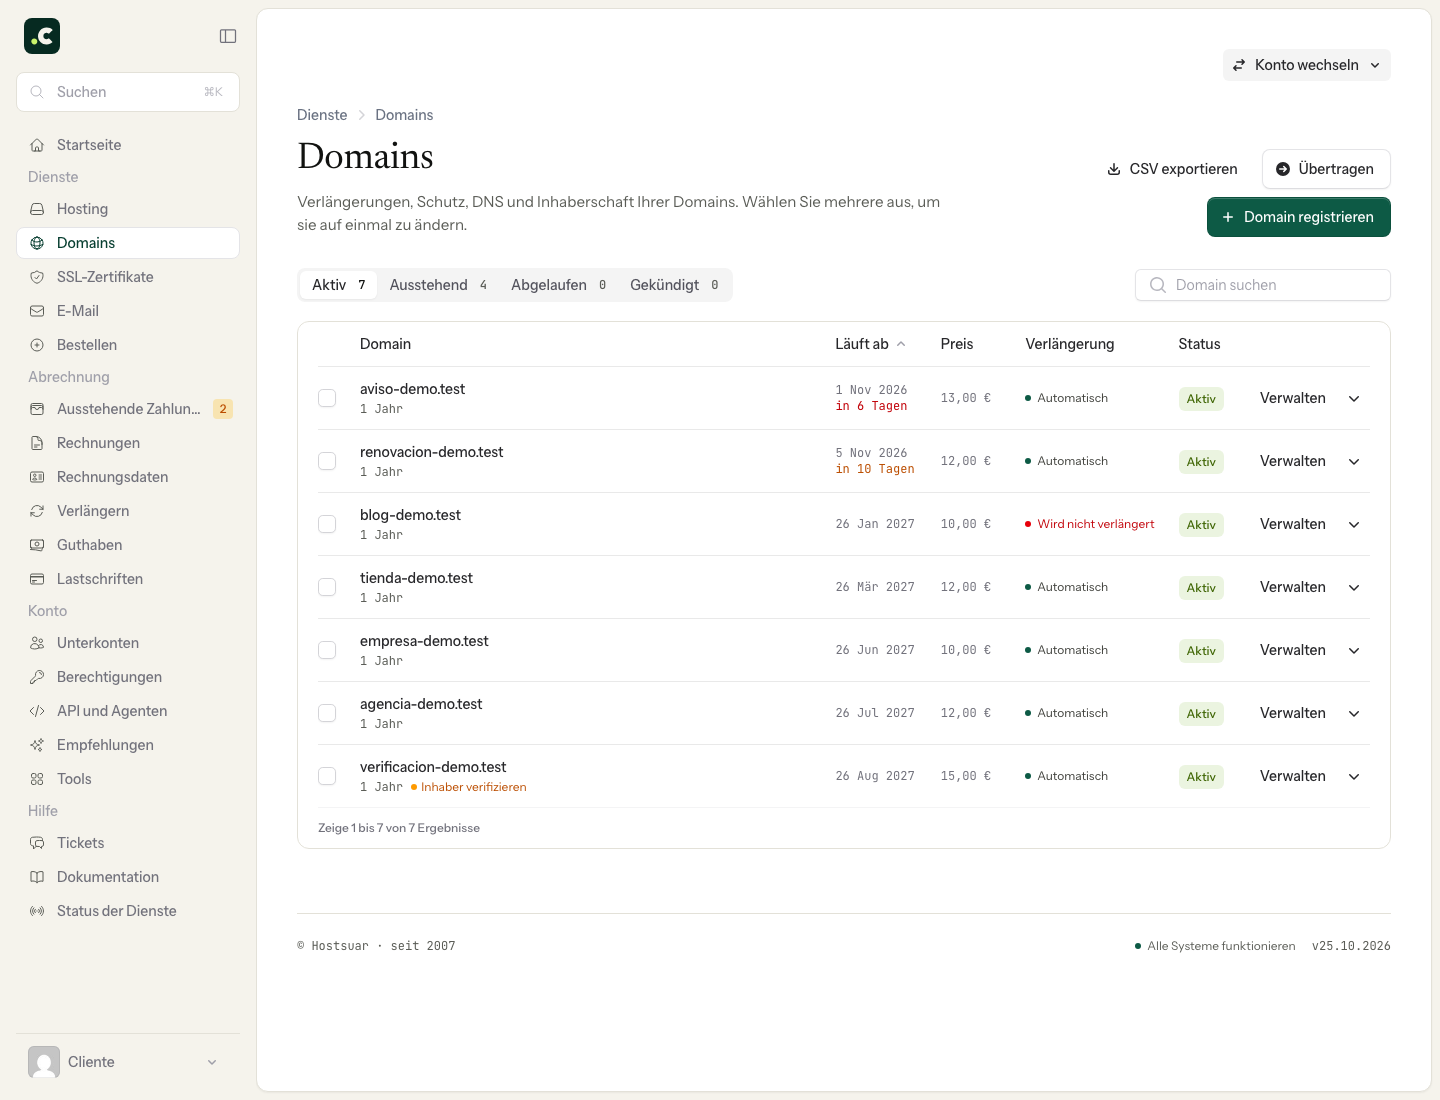Click Dienste in the breadcrumb
The image size is (1440, 1100).
point(322,115)
